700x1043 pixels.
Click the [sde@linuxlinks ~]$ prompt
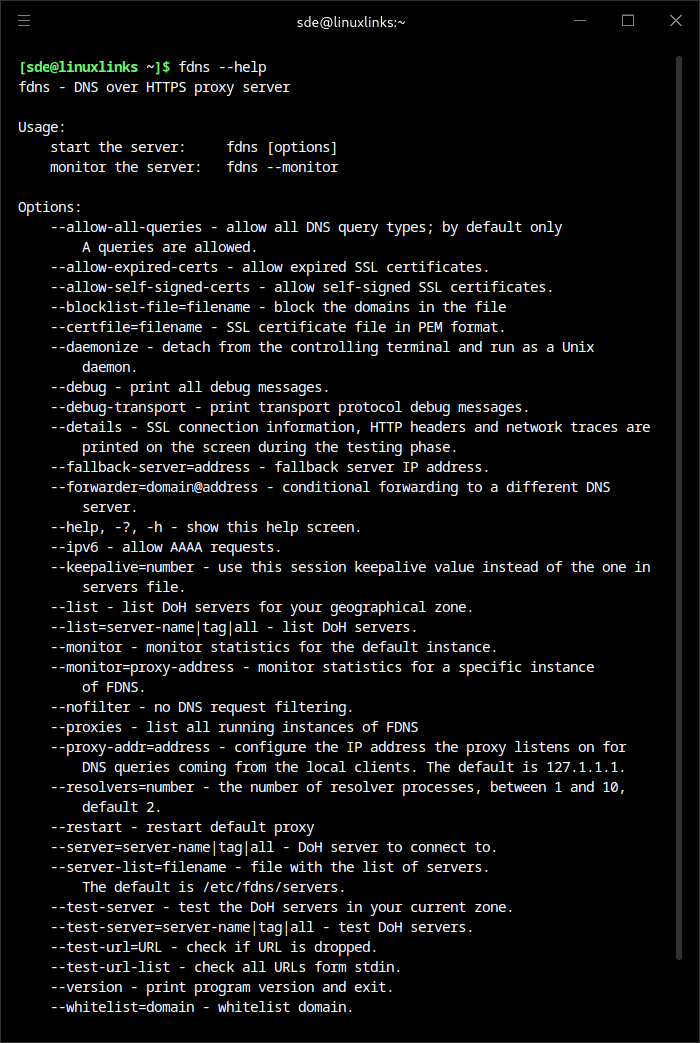[94, 67]
